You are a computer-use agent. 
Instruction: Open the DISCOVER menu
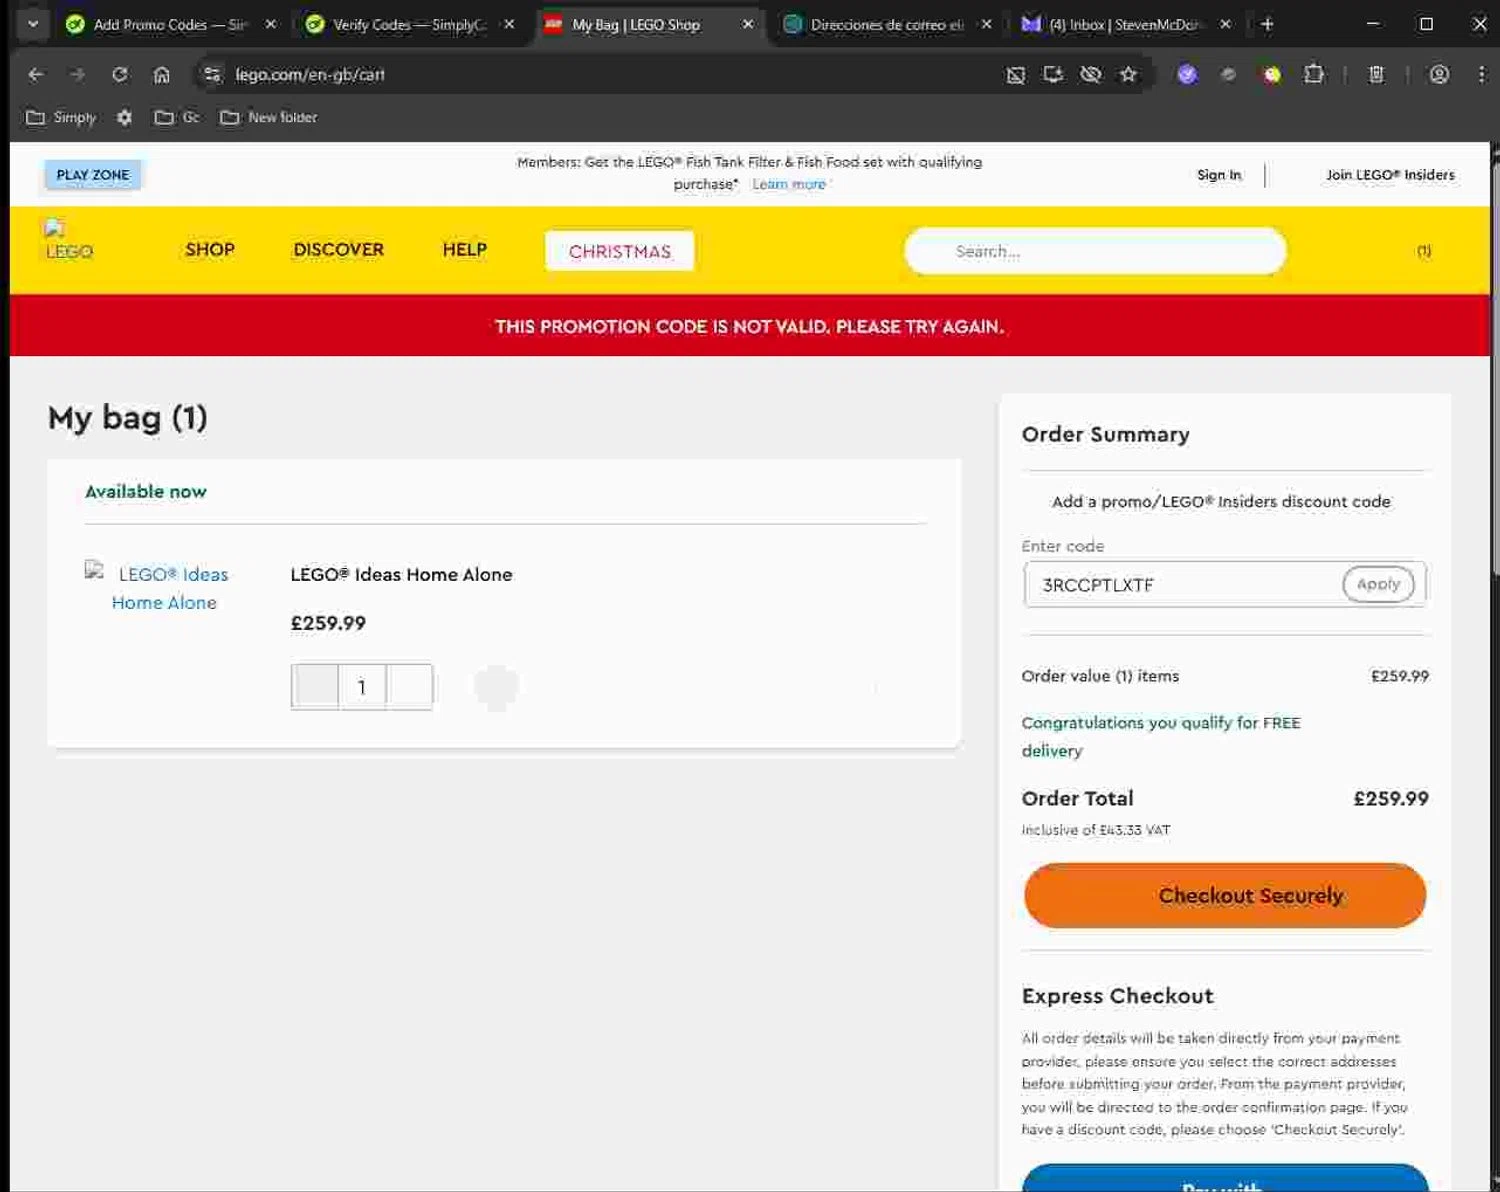339,249
